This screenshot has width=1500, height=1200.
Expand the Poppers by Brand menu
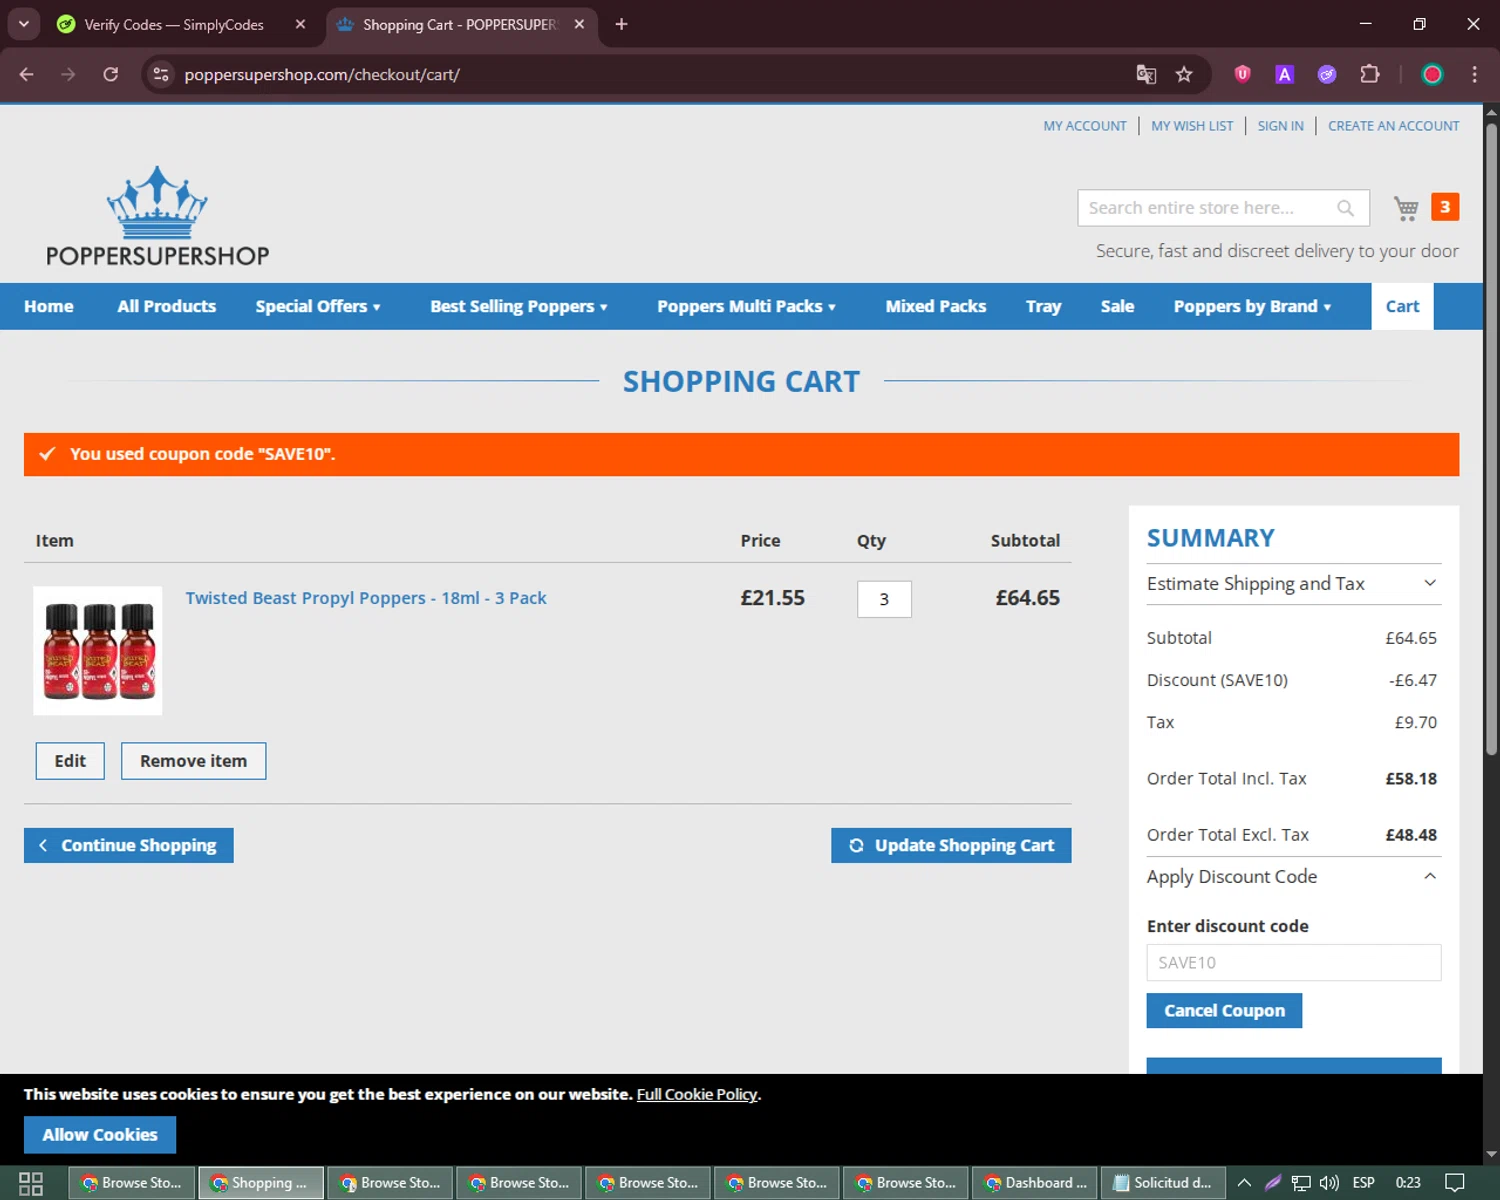click(1252, 306)
